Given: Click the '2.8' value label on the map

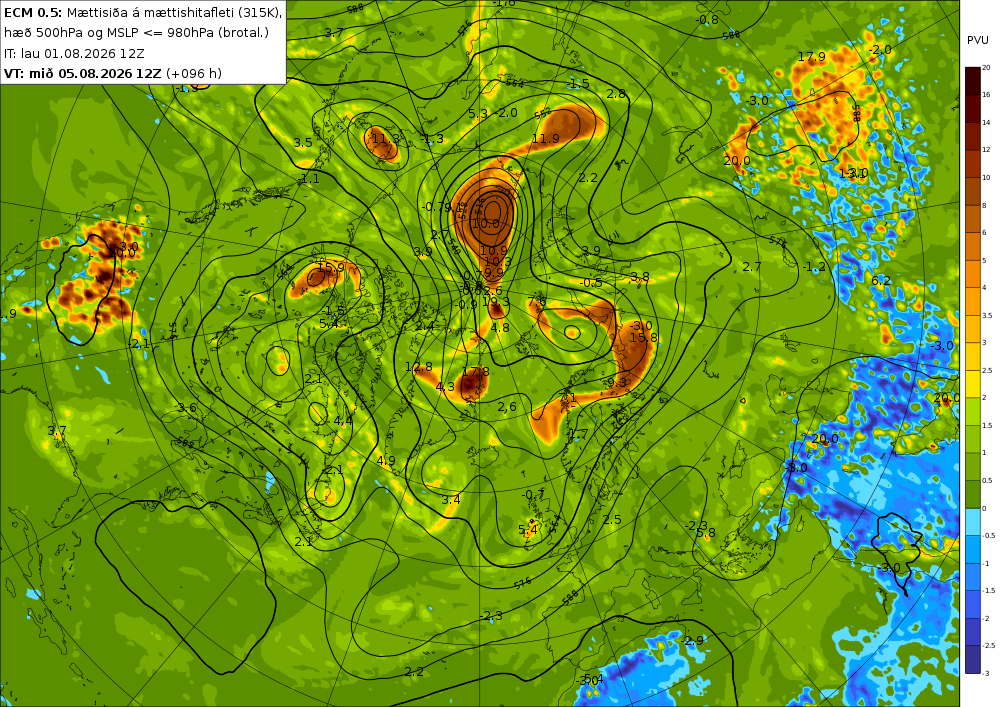Looking at the screenshot, I should tap(616, 94).
